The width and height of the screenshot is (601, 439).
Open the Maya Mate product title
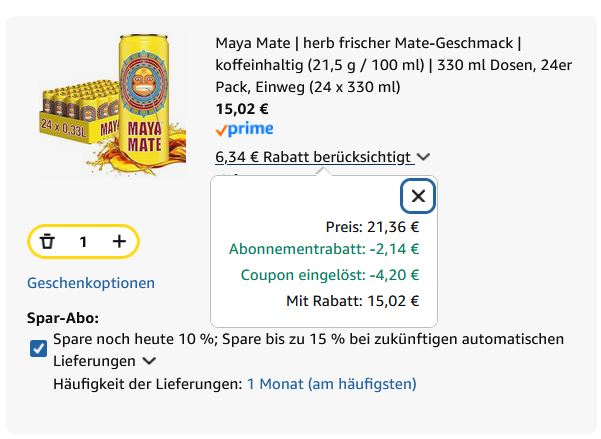coord(367,64)
